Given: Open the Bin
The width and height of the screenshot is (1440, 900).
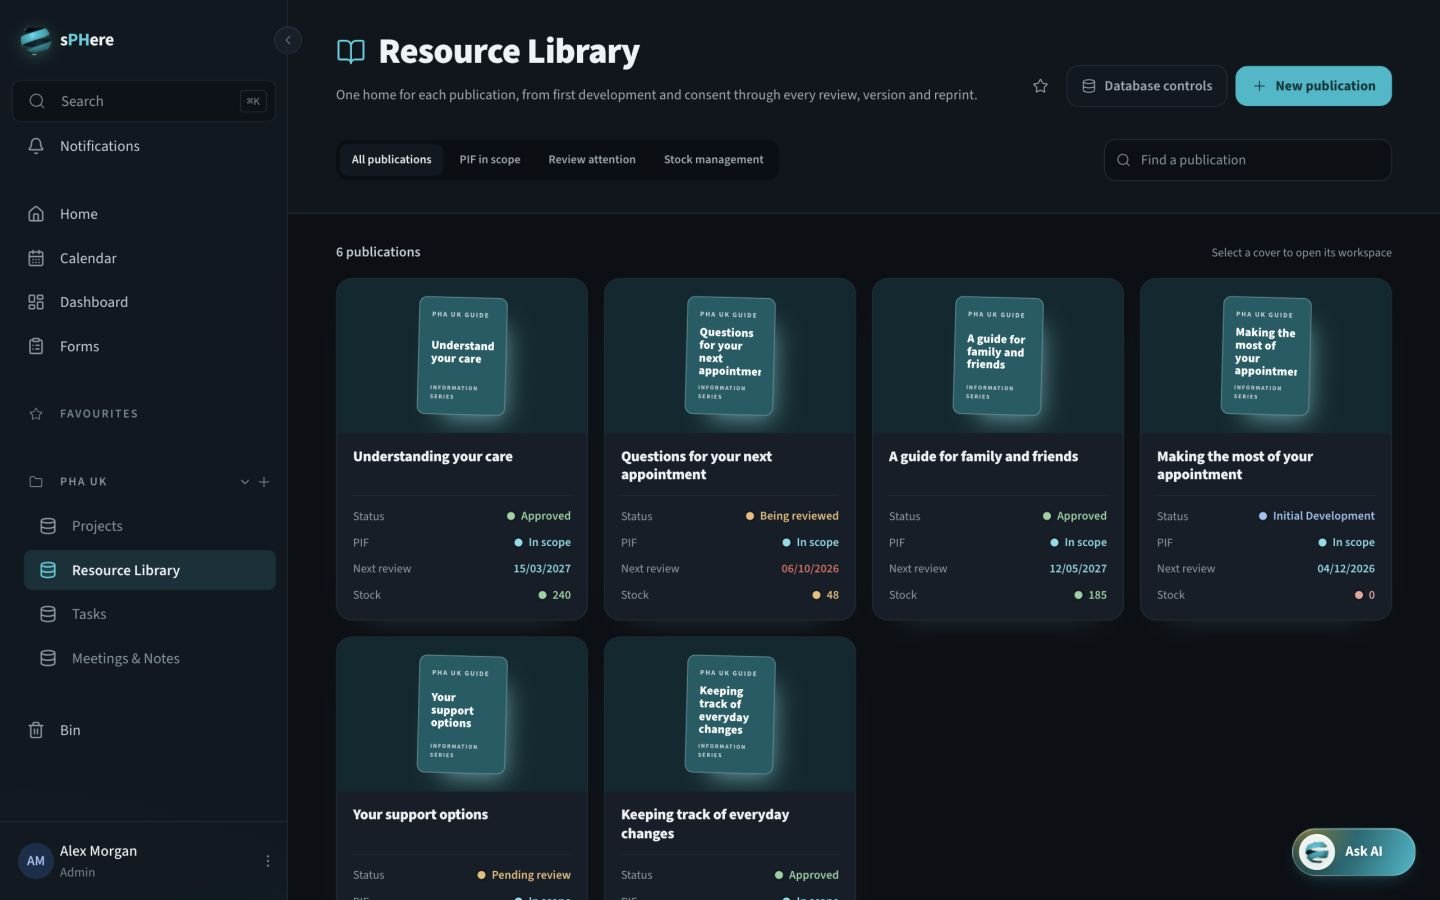Looking at the screenshot, I should tap(144, 730).
